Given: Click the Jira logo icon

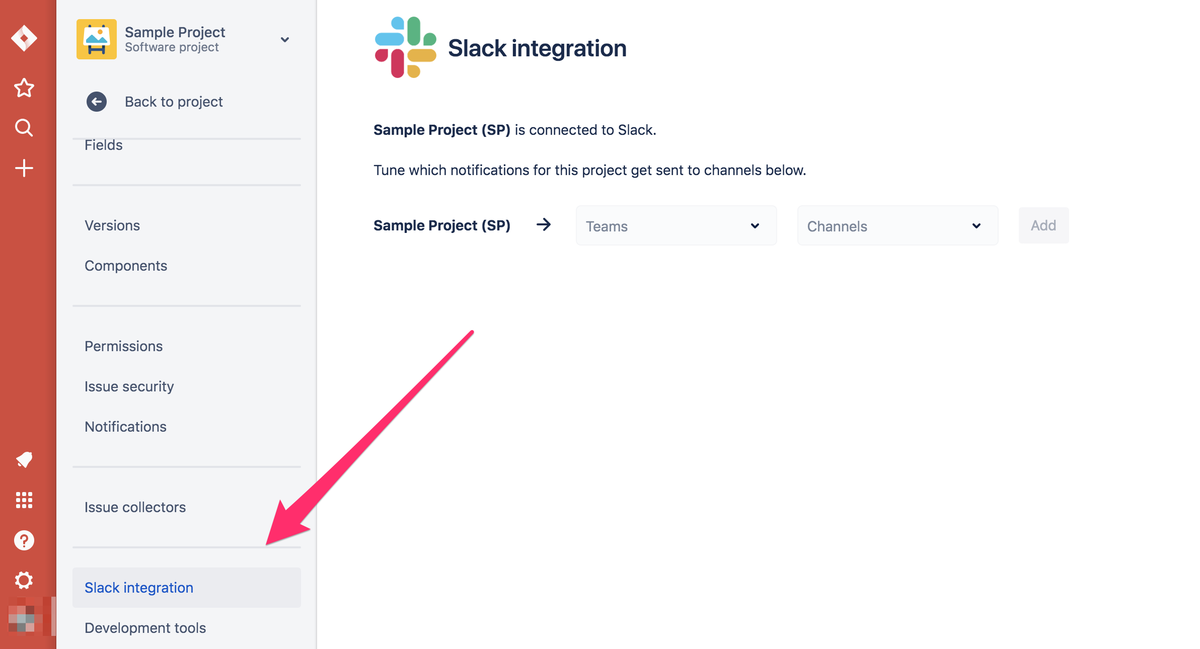Looking at the screenshot, I should tap(24, 38).
